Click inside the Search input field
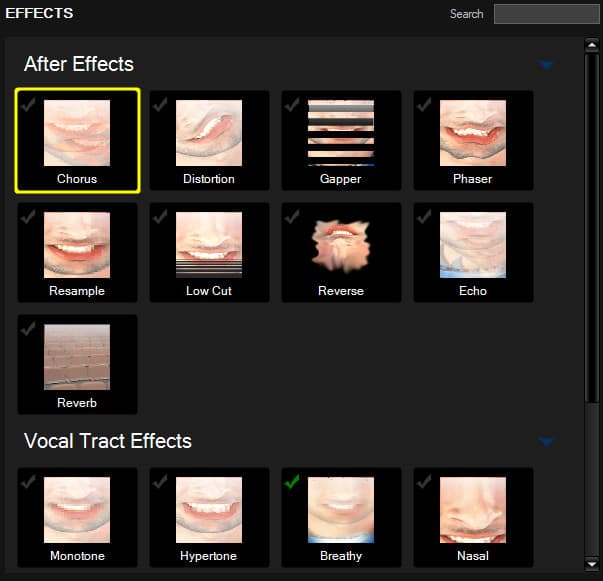 click(x=545, y=14)
